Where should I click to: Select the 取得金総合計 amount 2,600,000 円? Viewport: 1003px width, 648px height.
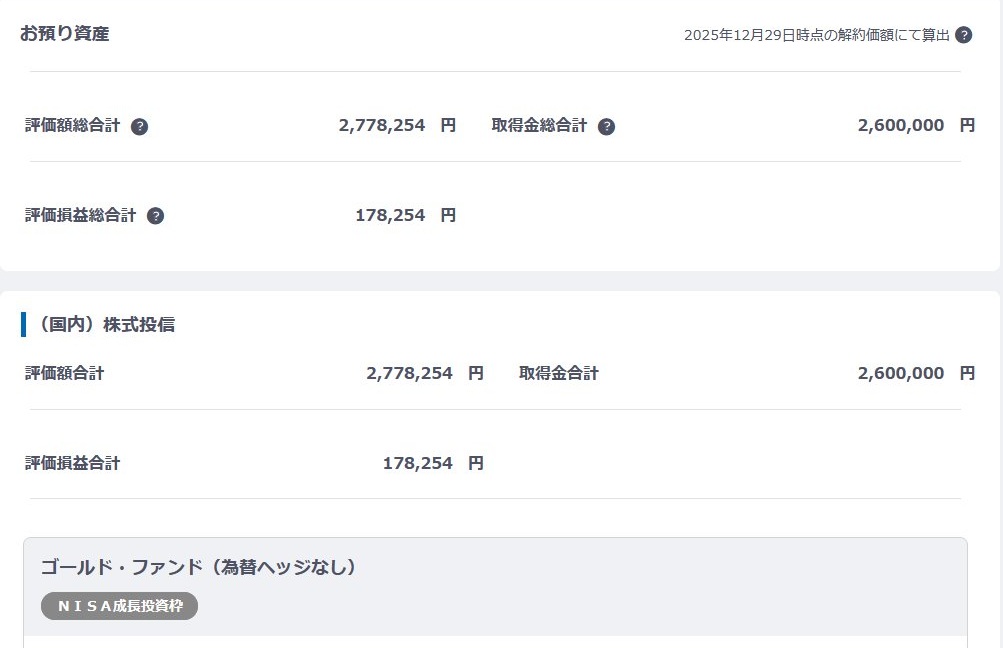[x=915, y=126]
